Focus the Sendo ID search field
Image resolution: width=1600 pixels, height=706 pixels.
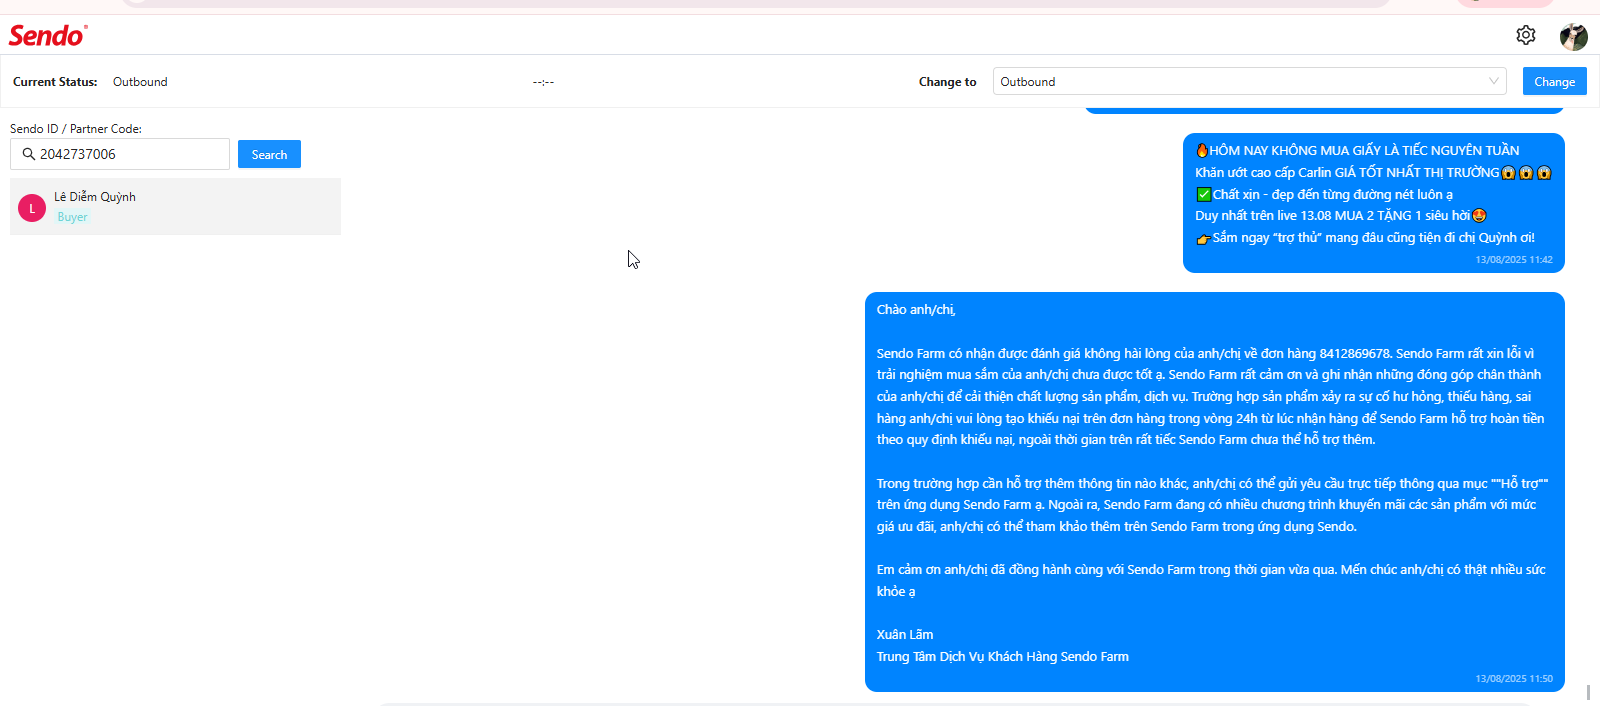(120, 154)
